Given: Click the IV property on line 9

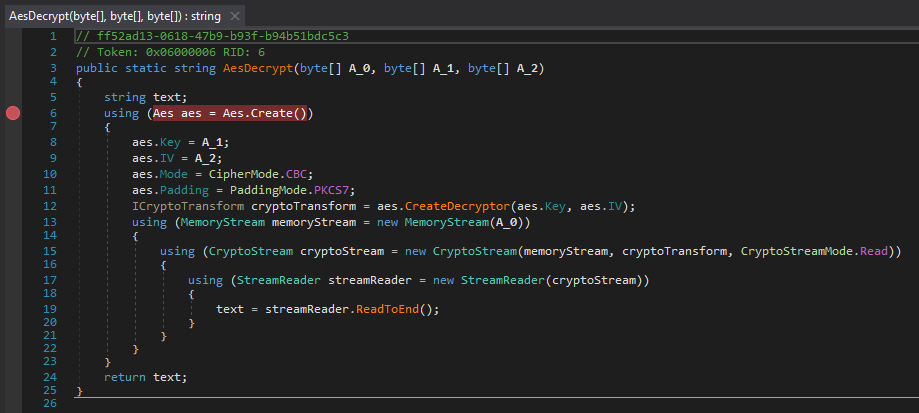Looking at the screenshot, I should tap(167, 158).
